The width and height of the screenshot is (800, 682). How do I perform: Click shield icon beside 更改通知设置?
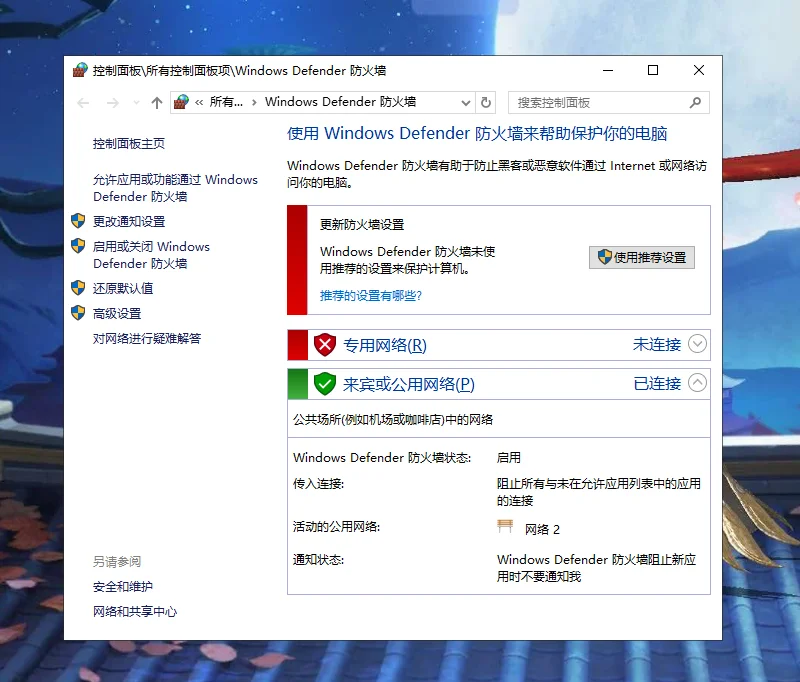click(x=78, y=221)
